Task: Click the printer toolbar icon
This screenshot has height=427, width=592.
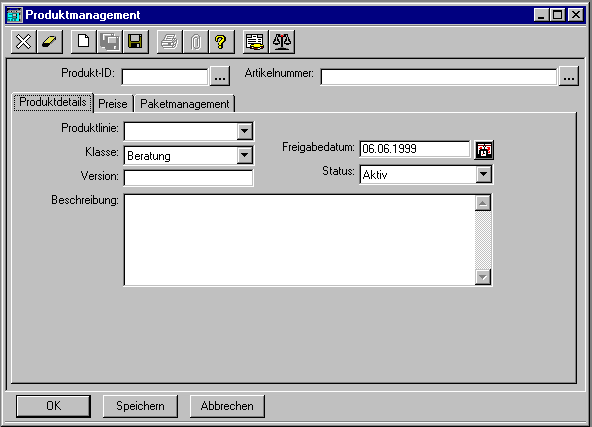Action: pos(169,42)
